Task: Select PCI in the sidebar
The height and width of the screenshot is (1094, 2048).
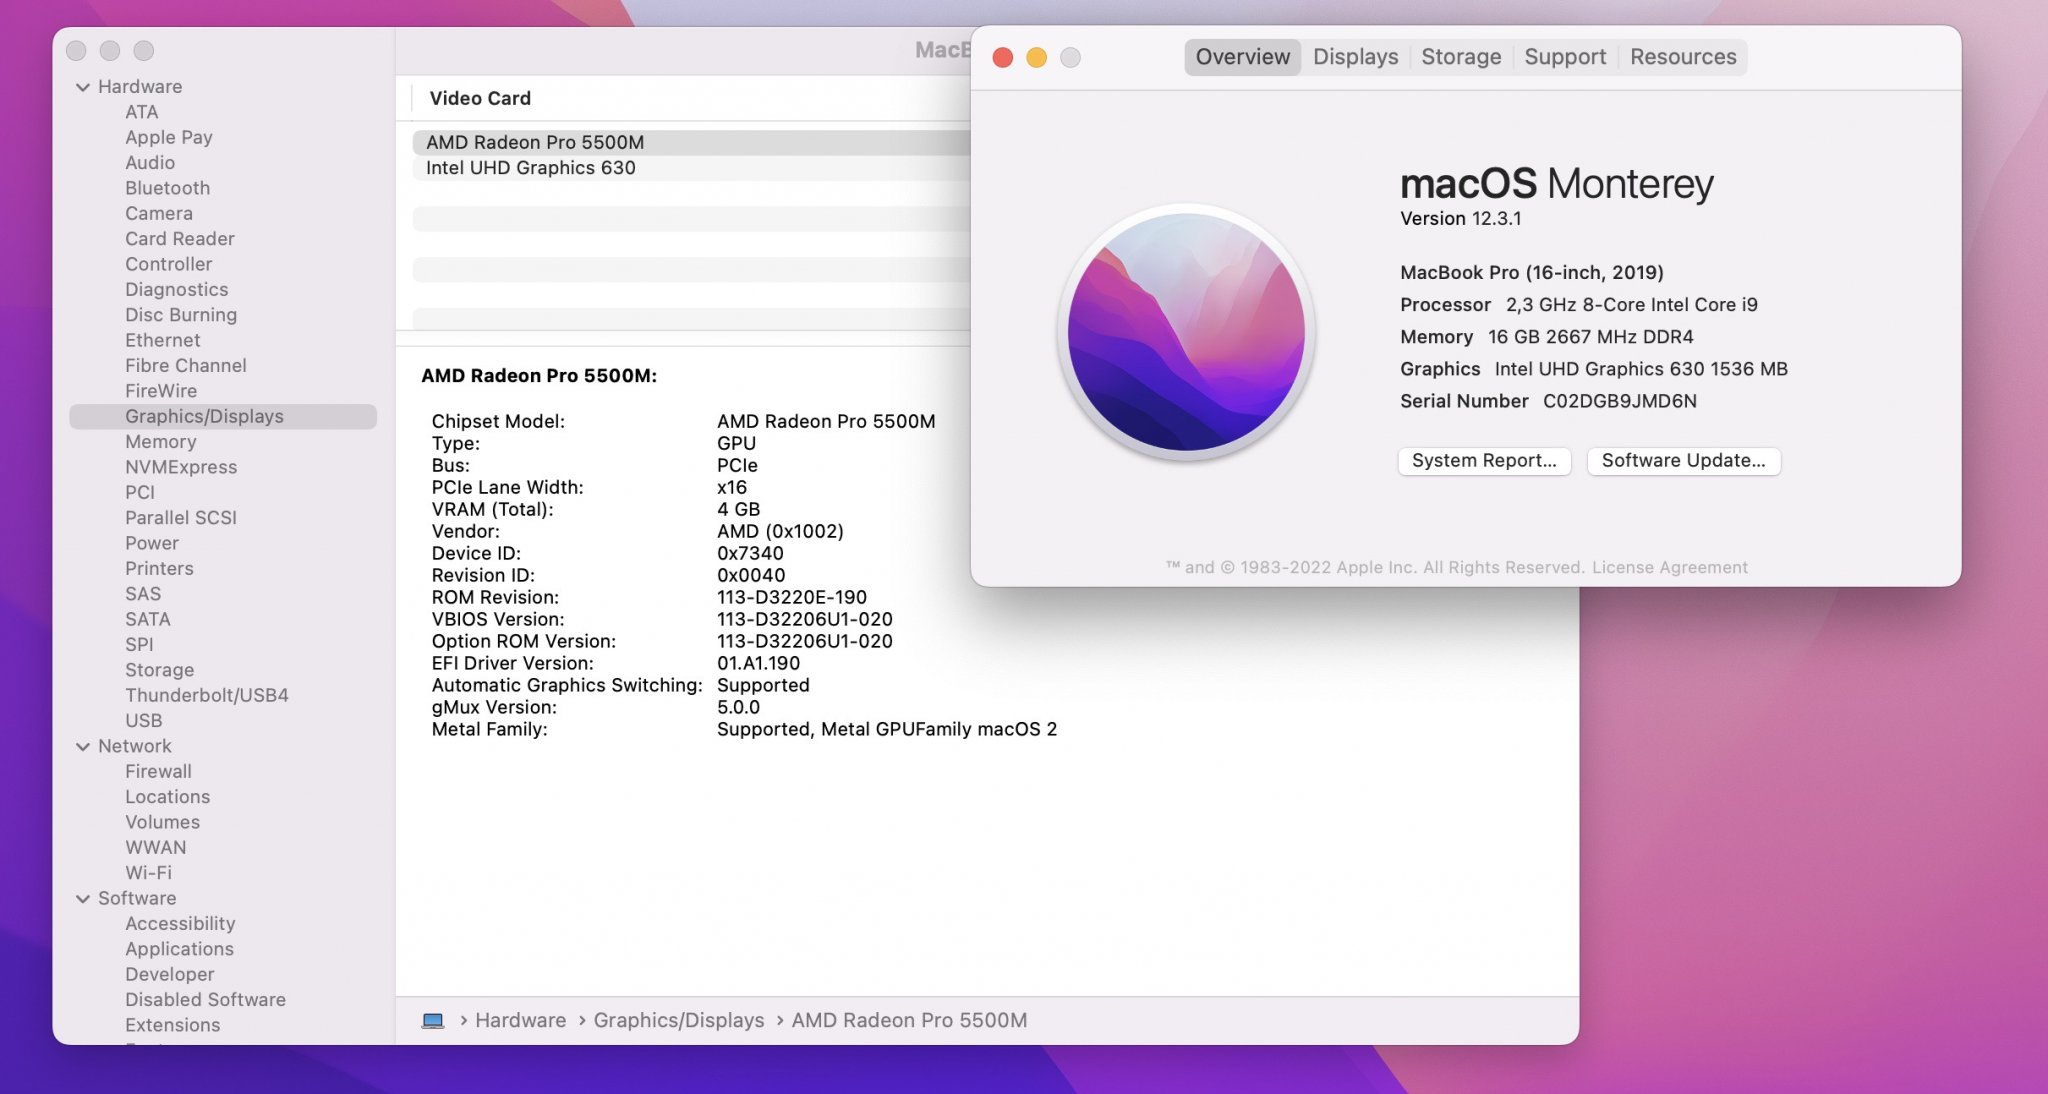Action: coord(140,493)
